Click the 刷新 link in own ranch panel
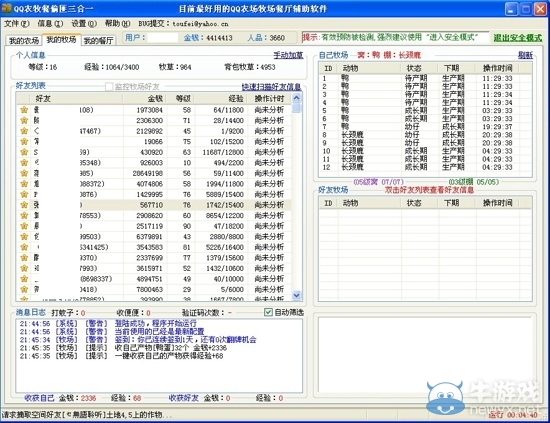Viewport: 550px width, 423px height. (525, 55)
